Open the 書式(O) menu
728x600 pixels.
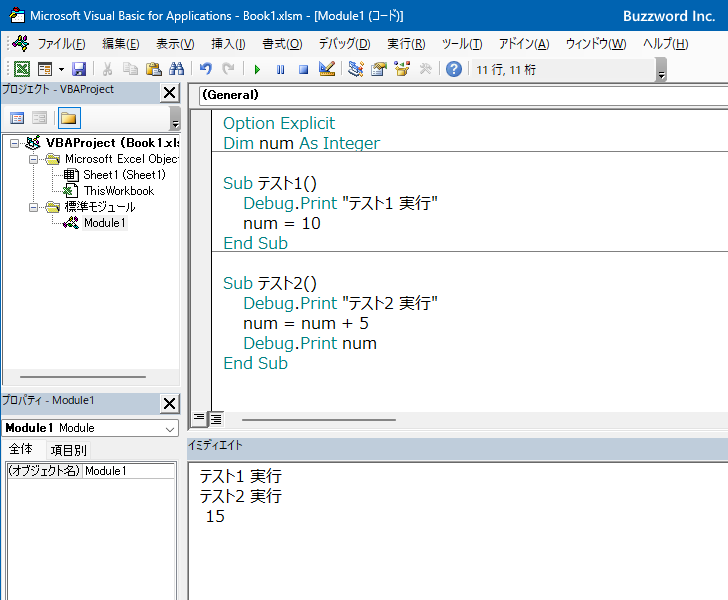tap(282, 44)
